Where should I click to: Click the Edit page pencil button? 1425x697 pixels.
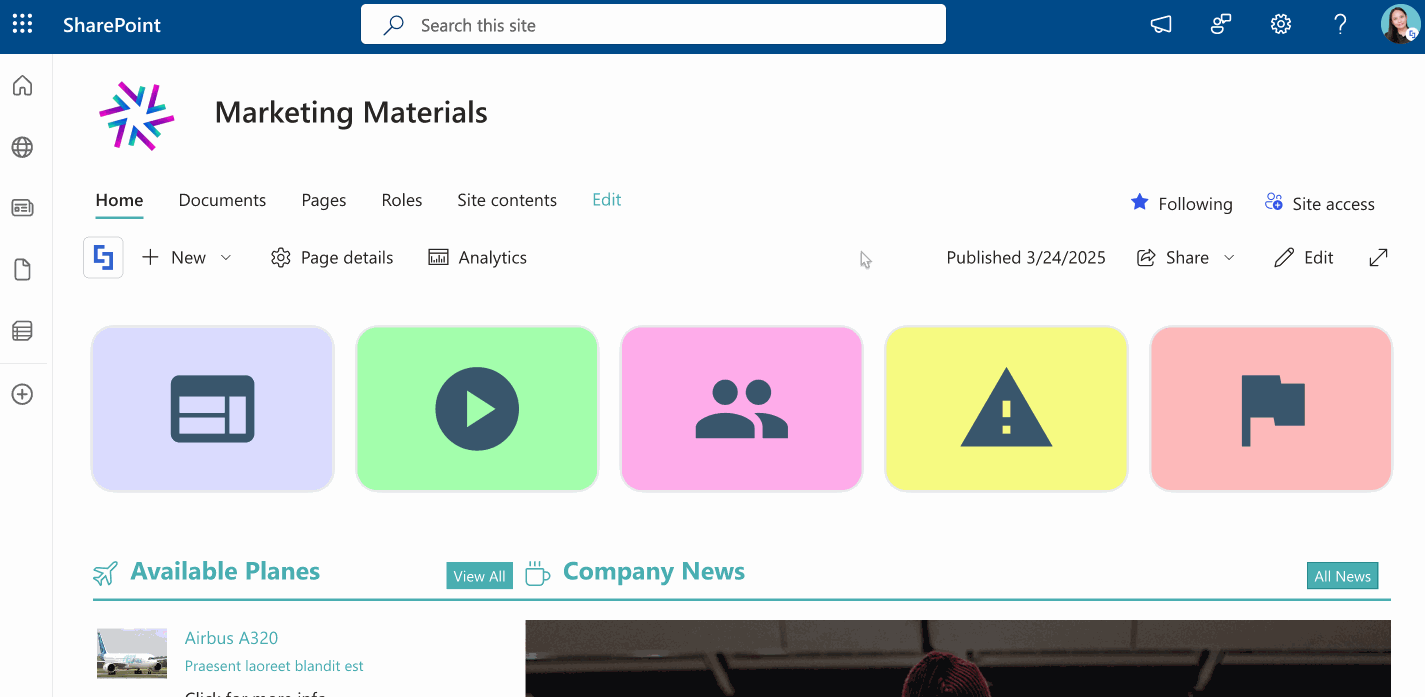[x=1304, y=257]
